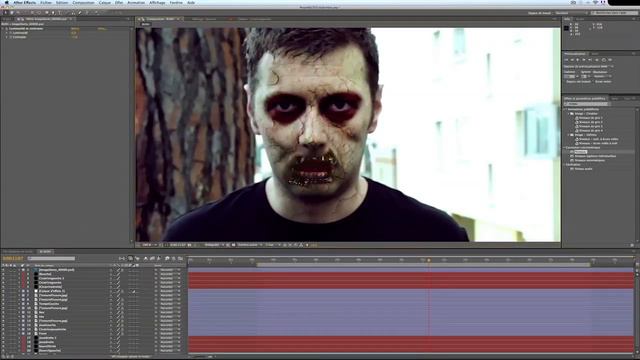640x360 pixels.
Task: Select the Calque d'effets 1 layer name
Action: [x=52, y=291]
